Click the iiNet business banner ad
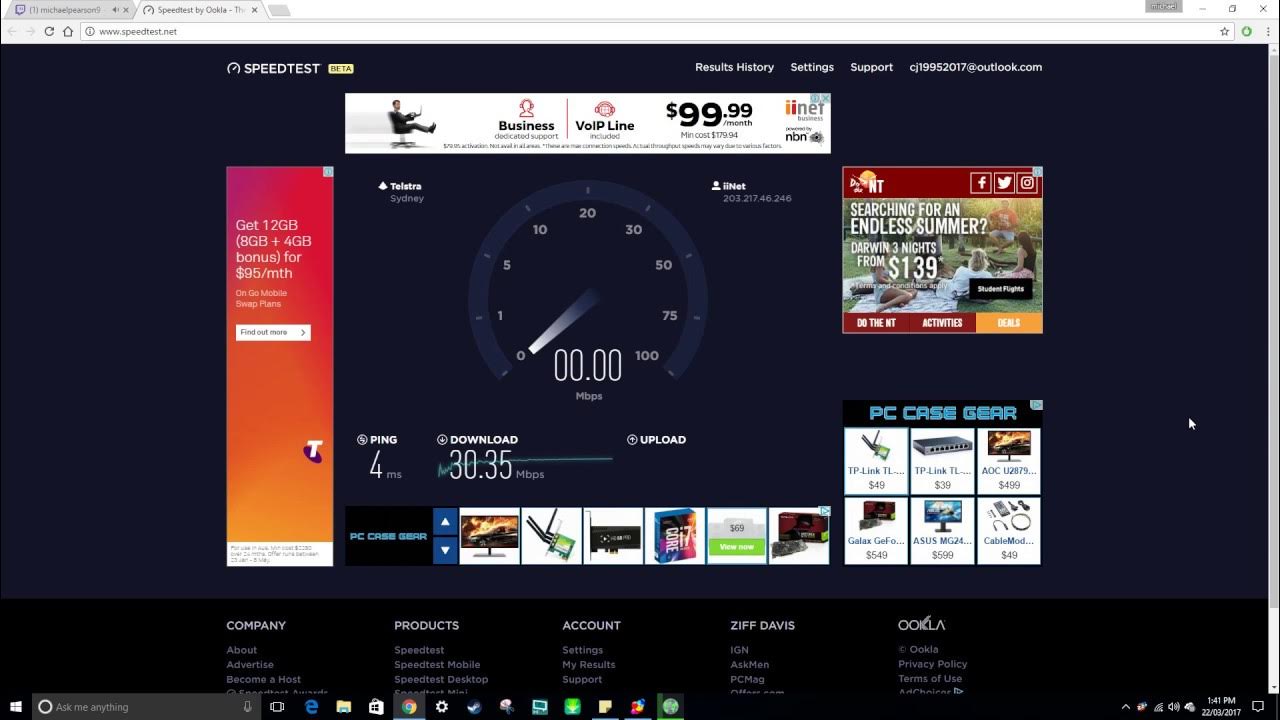The image size is (1280, 720). [588, 123]
